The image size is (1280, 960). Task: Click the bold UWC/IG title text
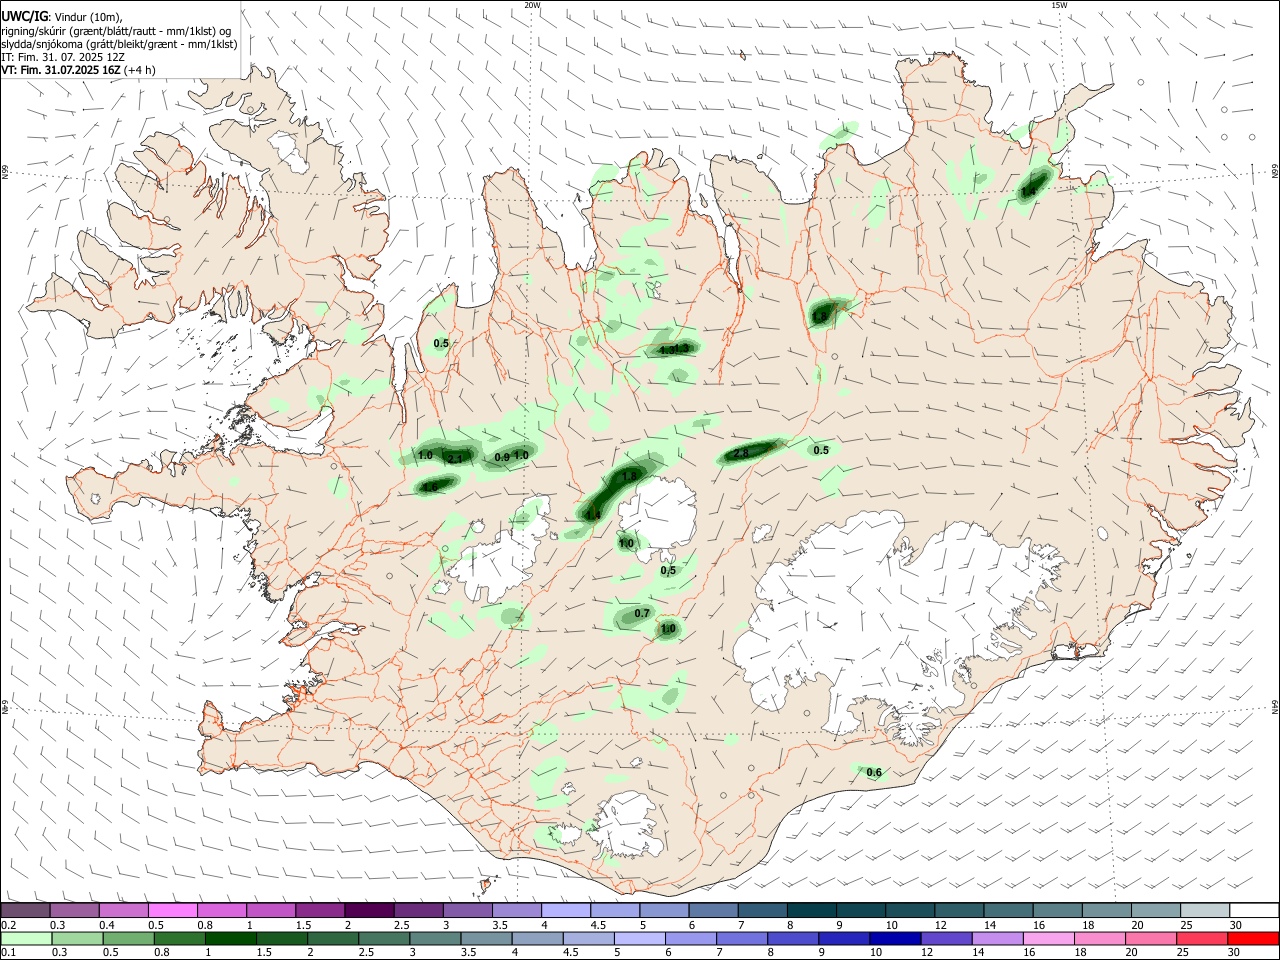point(23,17)
